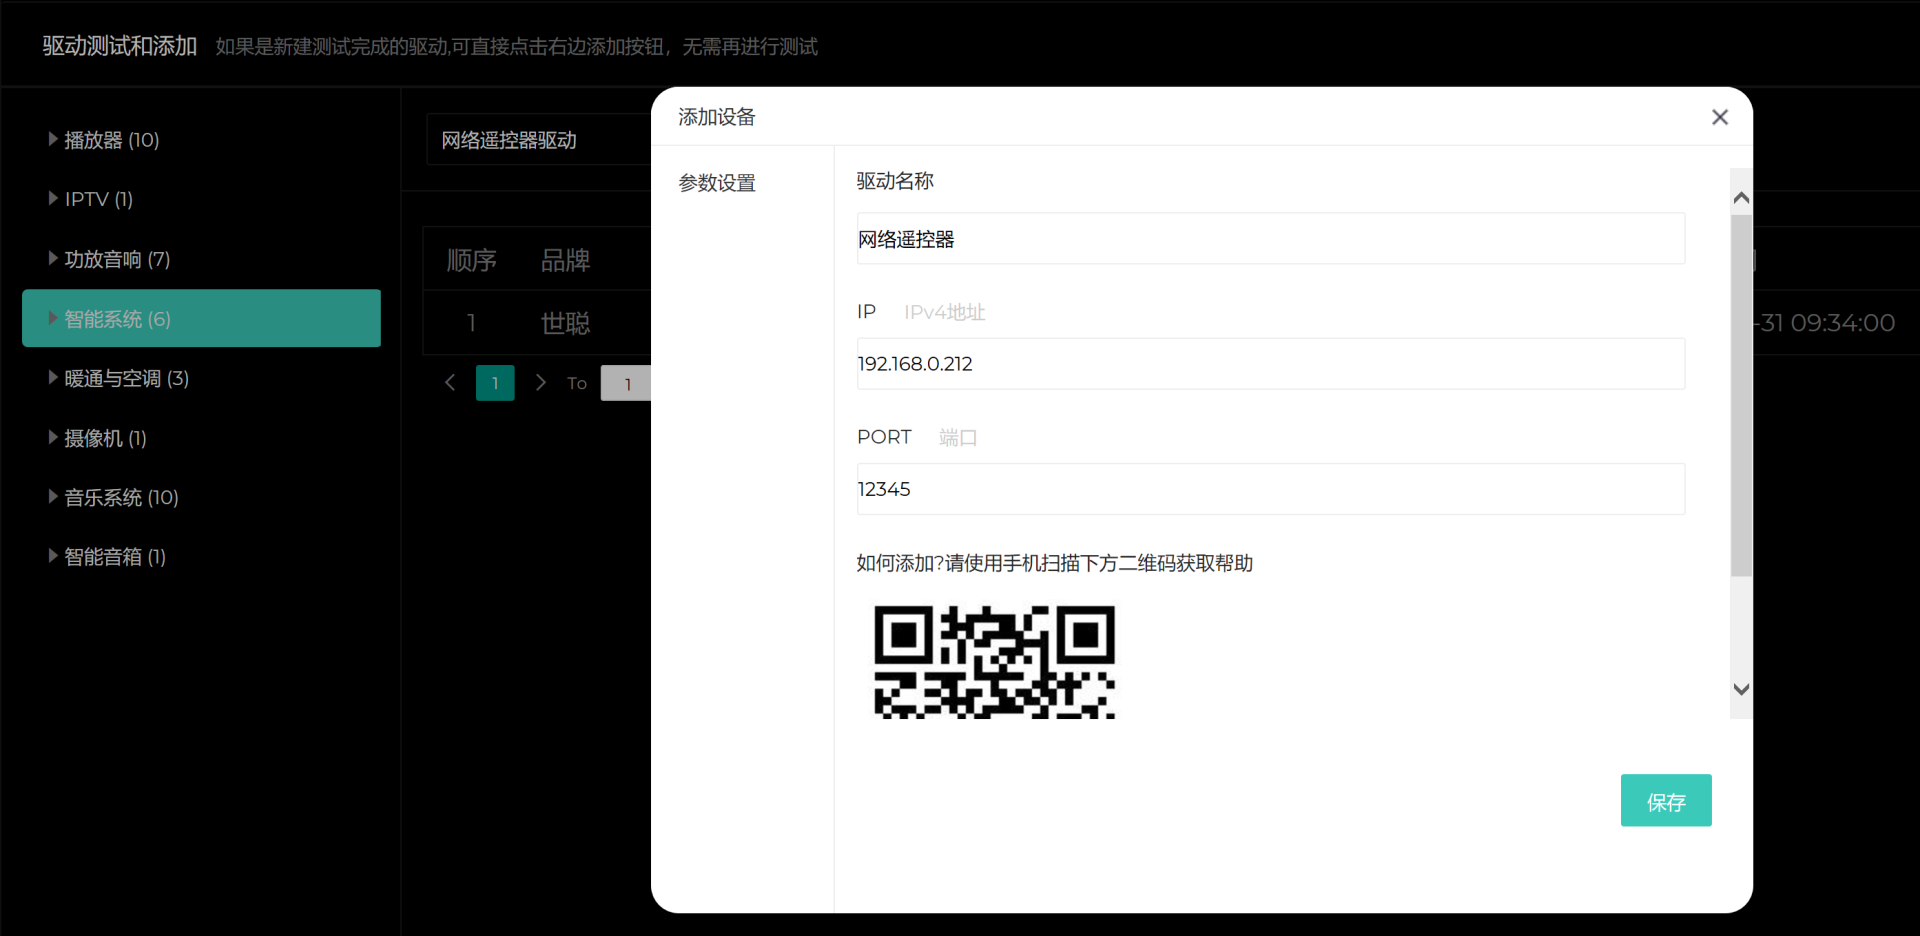
Task: Expand the 暖通与空调 (3) category
Action: [53, 377]
